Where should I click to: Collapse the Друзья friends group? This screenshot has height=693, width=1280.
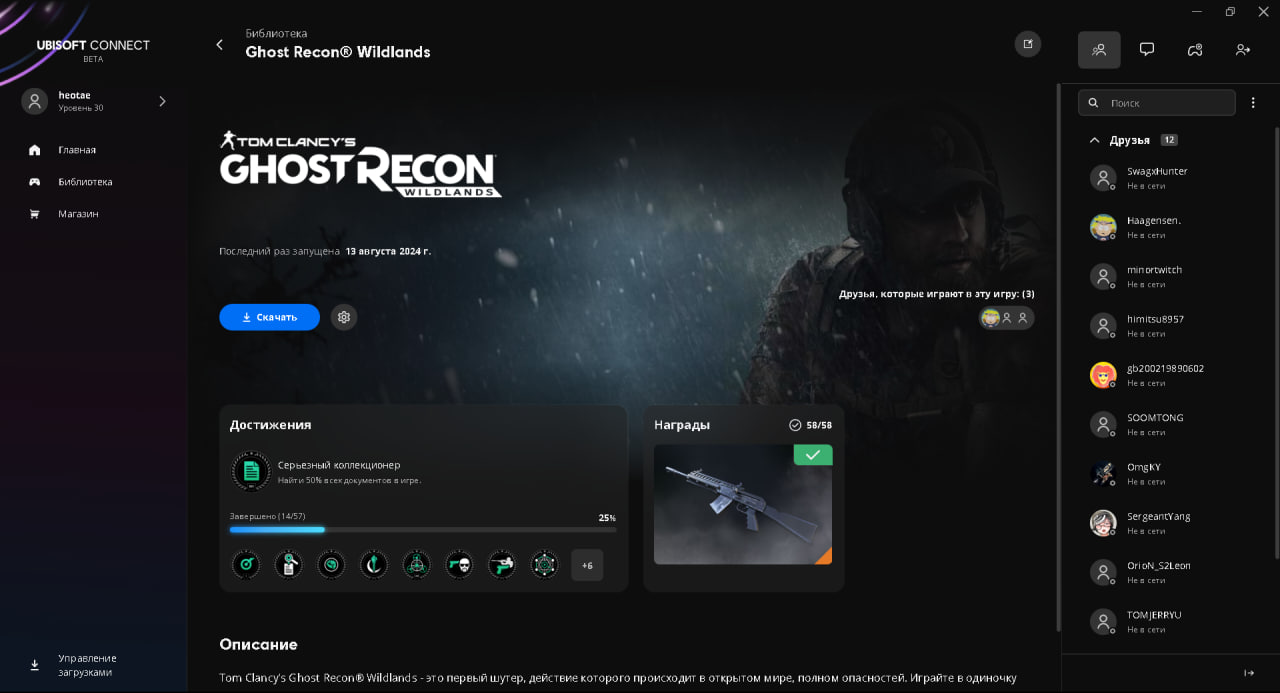[1094, 140]
